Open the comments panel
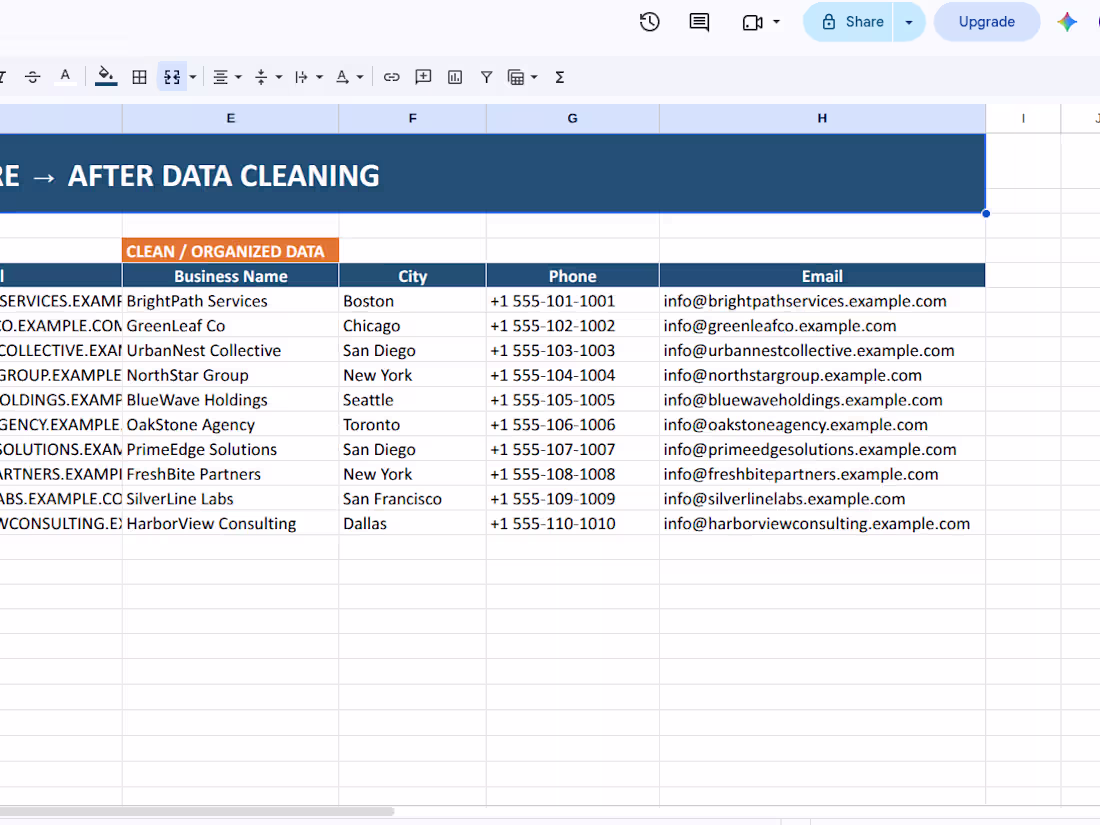The width and height of the screenshot is (1100, 825). pos(699,22)
